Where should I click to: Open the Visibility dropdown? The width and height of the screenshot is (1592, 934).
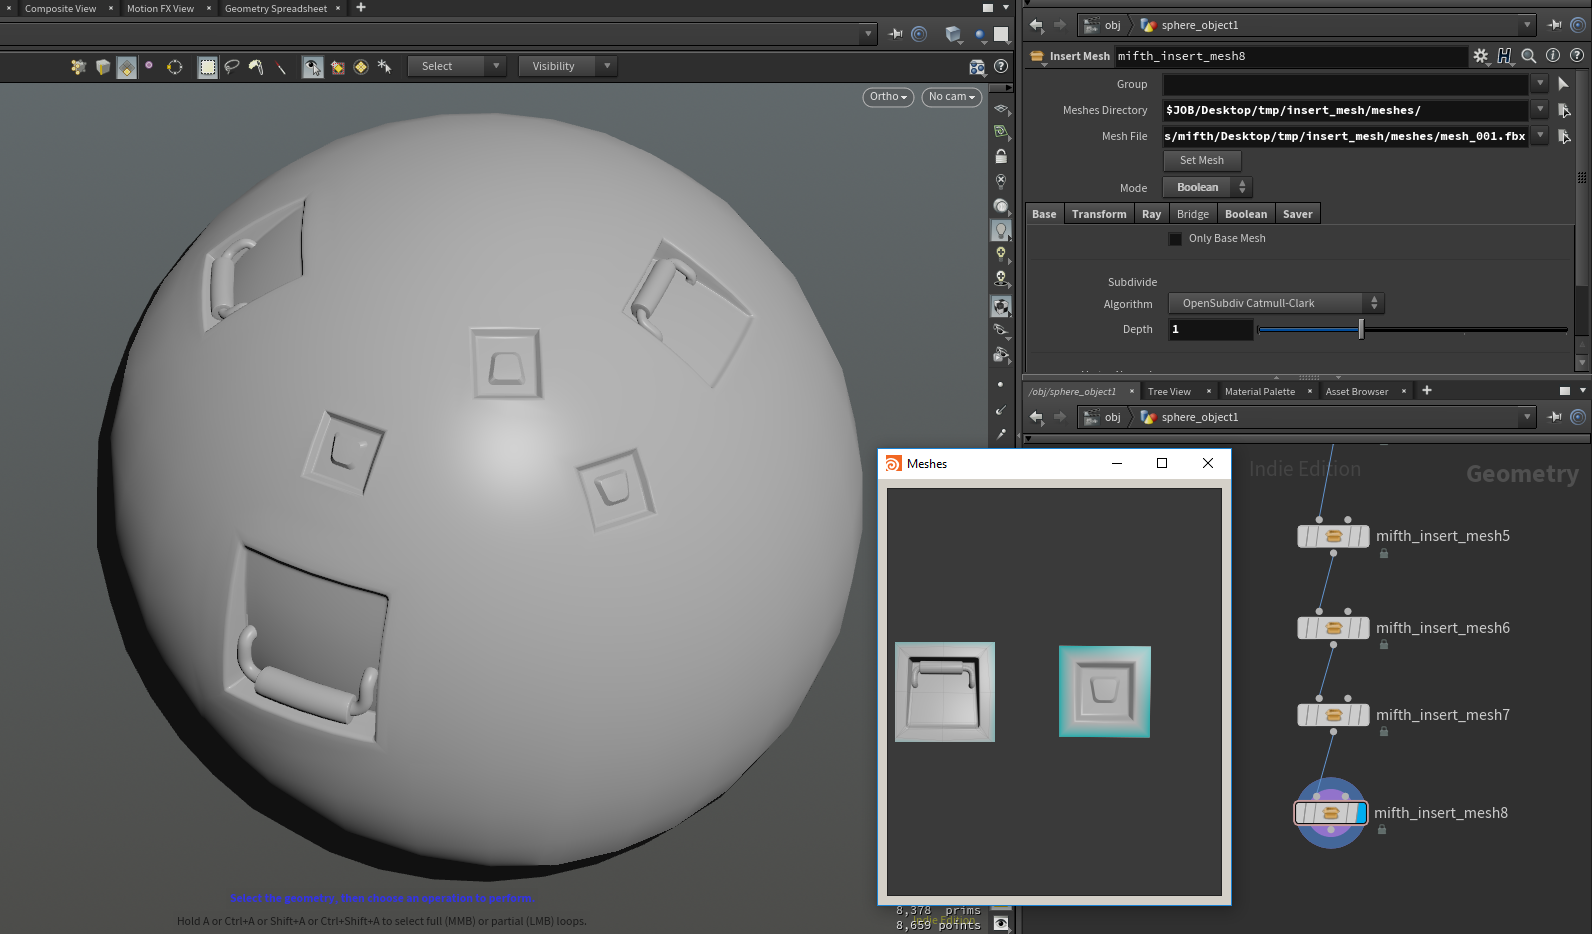568,66
